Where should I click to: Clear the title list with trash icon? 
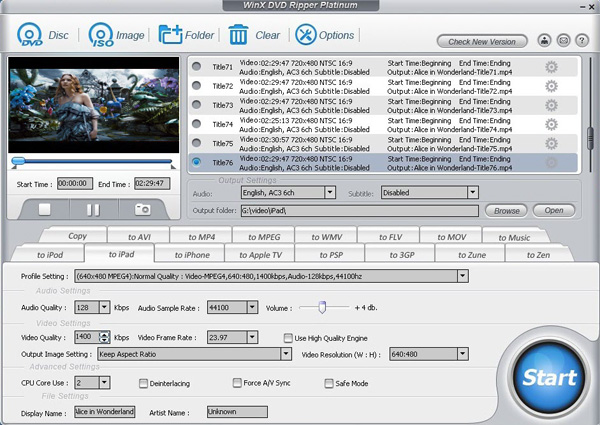point(254,35)
